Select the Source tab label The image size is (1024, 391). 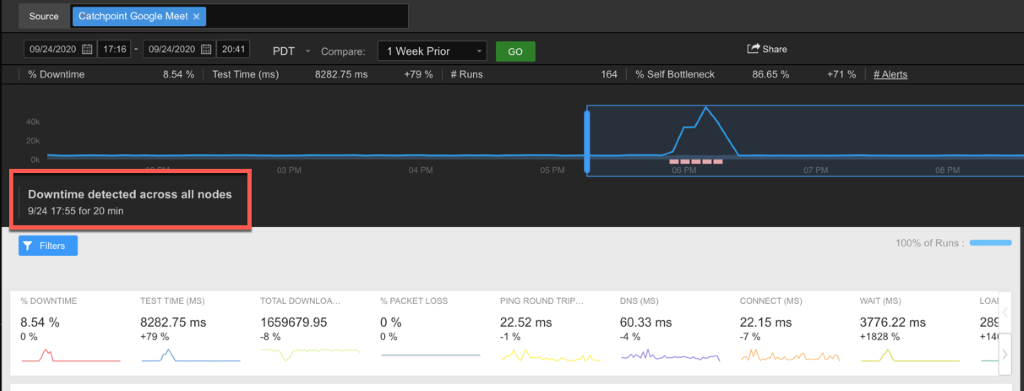(44, 16)
